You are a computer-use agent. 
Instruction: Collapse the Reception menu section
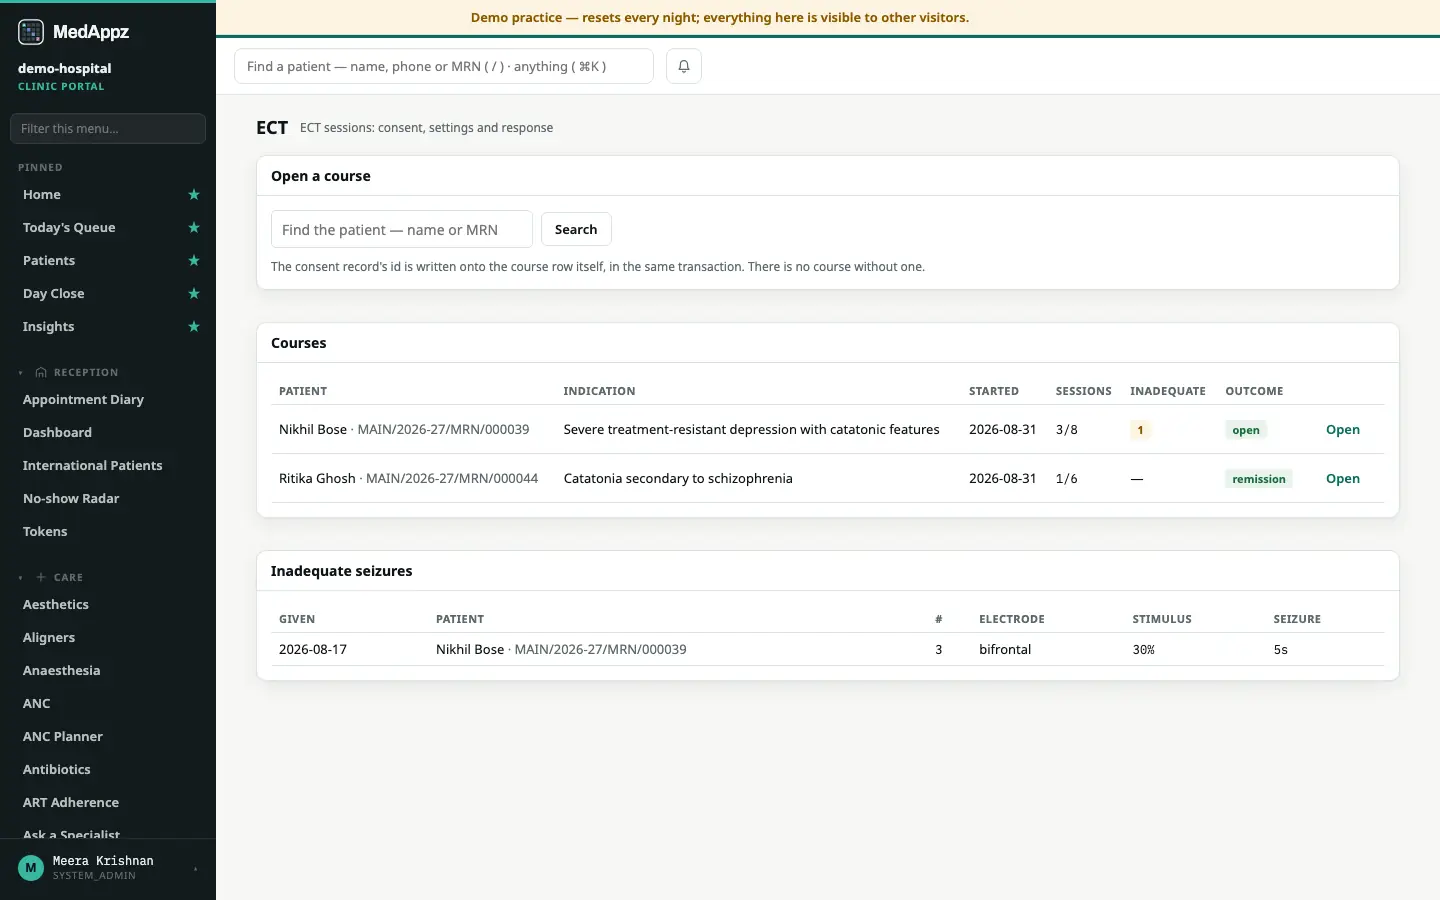click(20, 373)
